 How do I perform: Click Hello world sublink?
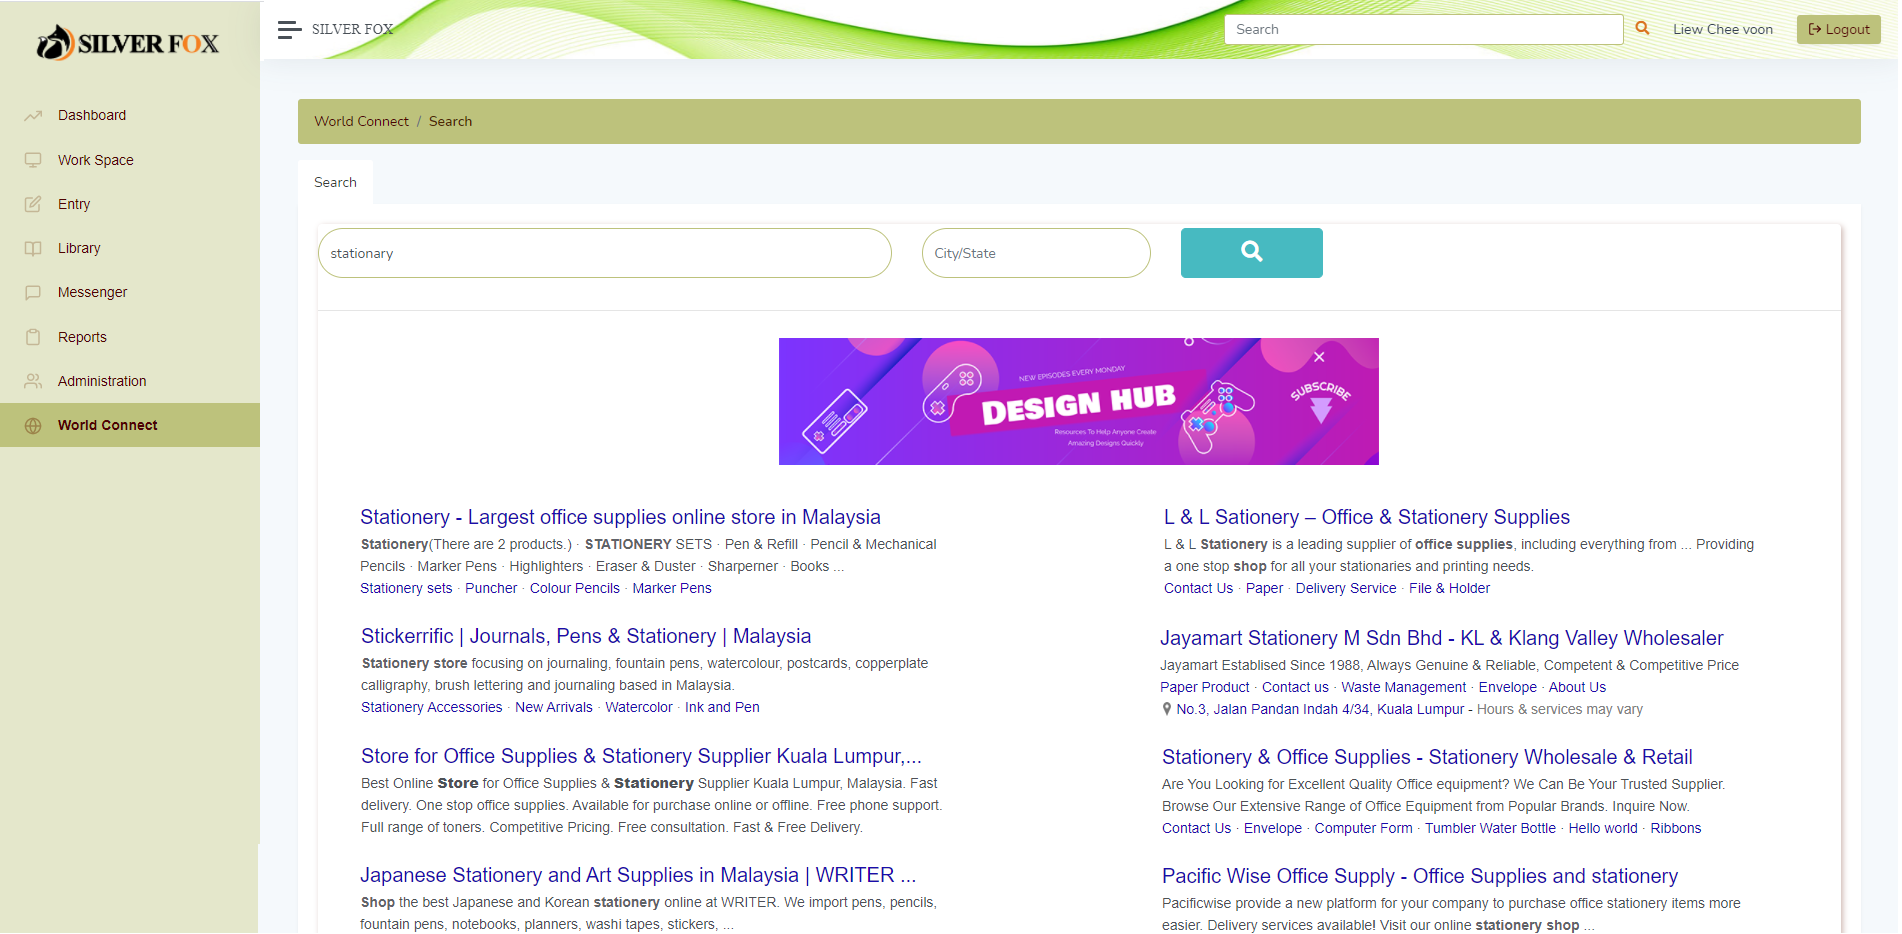pos(1603,828)
